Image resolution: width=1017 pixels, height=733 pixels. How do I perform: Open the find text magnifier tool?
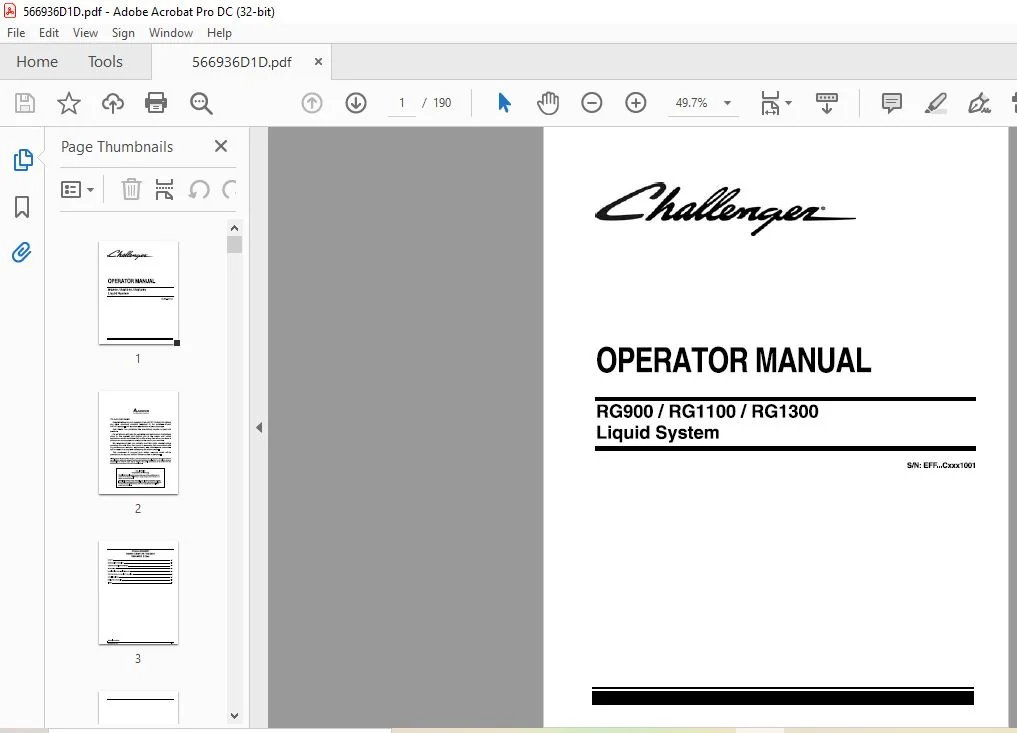(201, 103)
